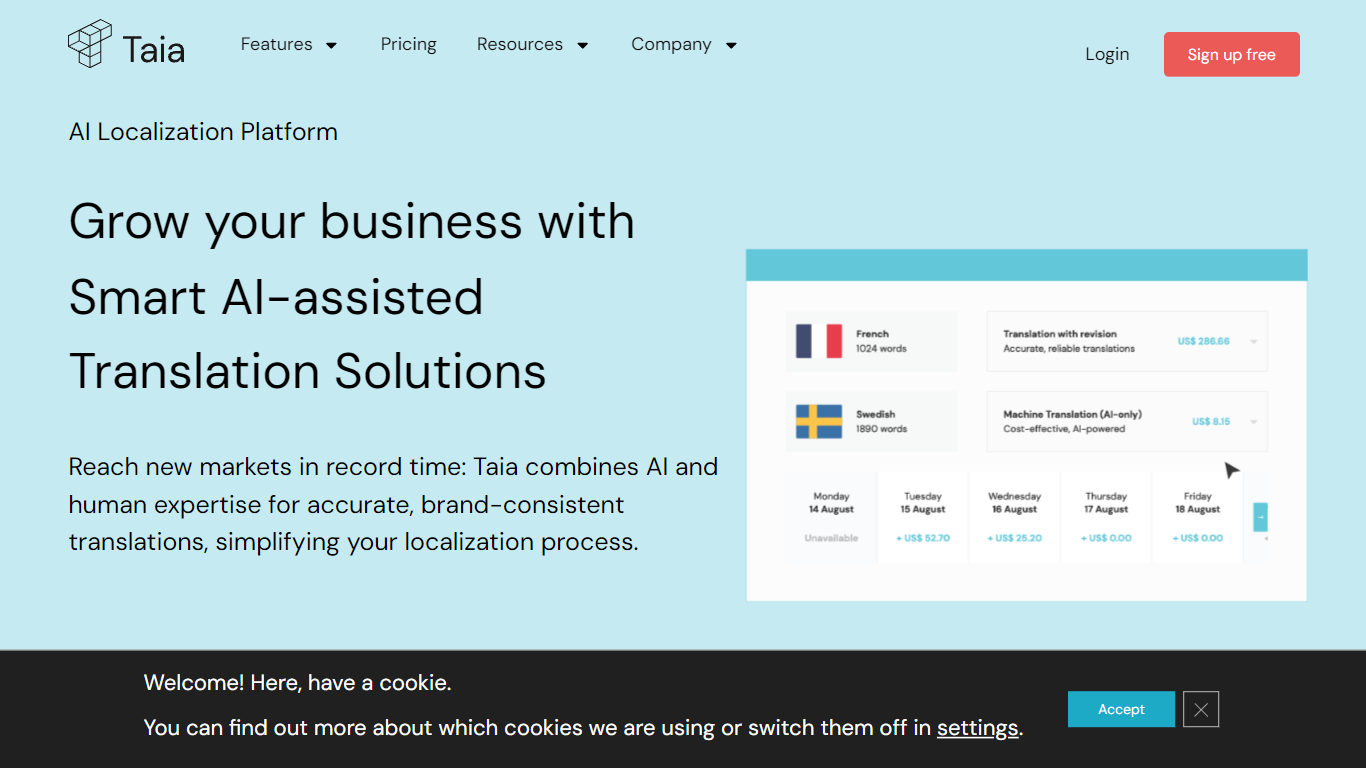The height and width of the screenshot is (768, 1366).
Task: Choose Friday 18 August delivery option
Action: click(x=1197, y=517)
